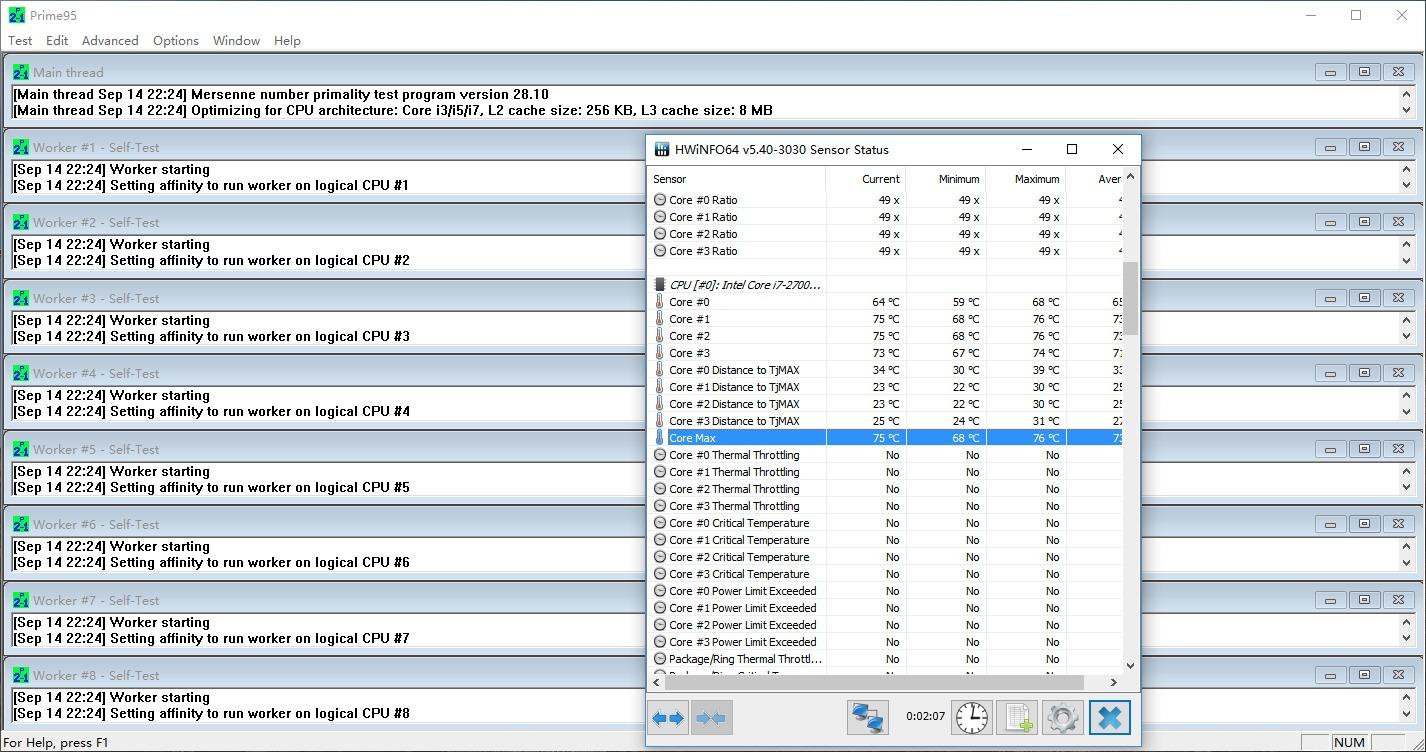Select the "Core #1 Ratio" sensor row

click(885, 217)
